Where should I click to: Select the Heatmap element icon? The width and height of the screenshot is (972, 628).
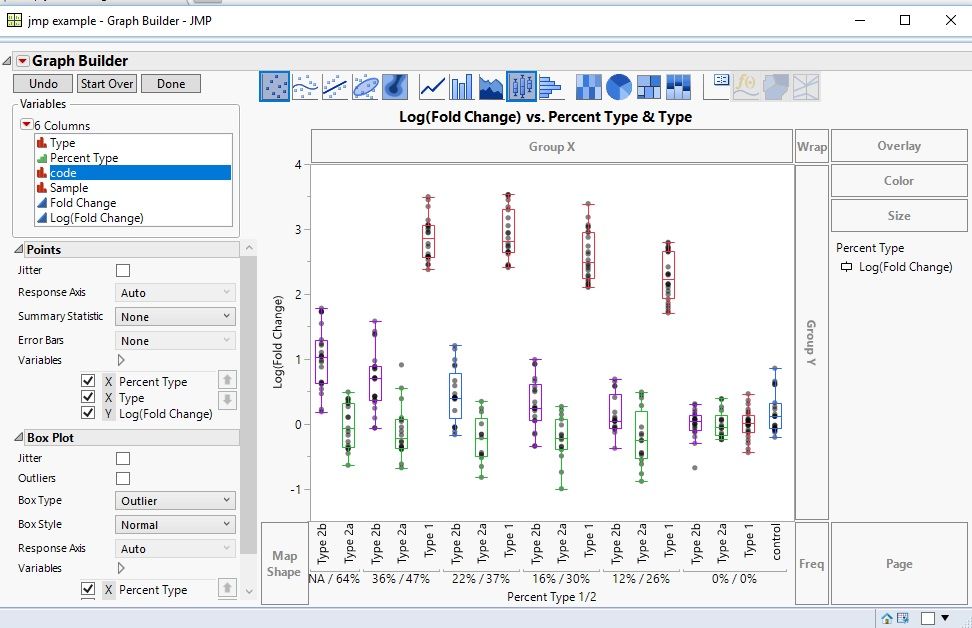click(588, 87)
